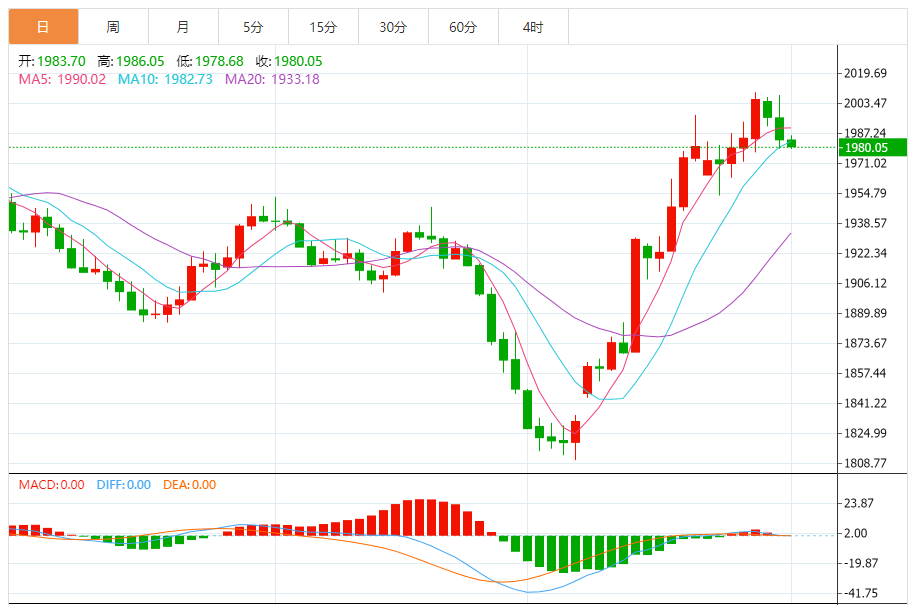This screenshot has height=605, width=914.
Task: Click the 1824.99 price axis label
Action: pyautogui.click(x=865, y=434)
